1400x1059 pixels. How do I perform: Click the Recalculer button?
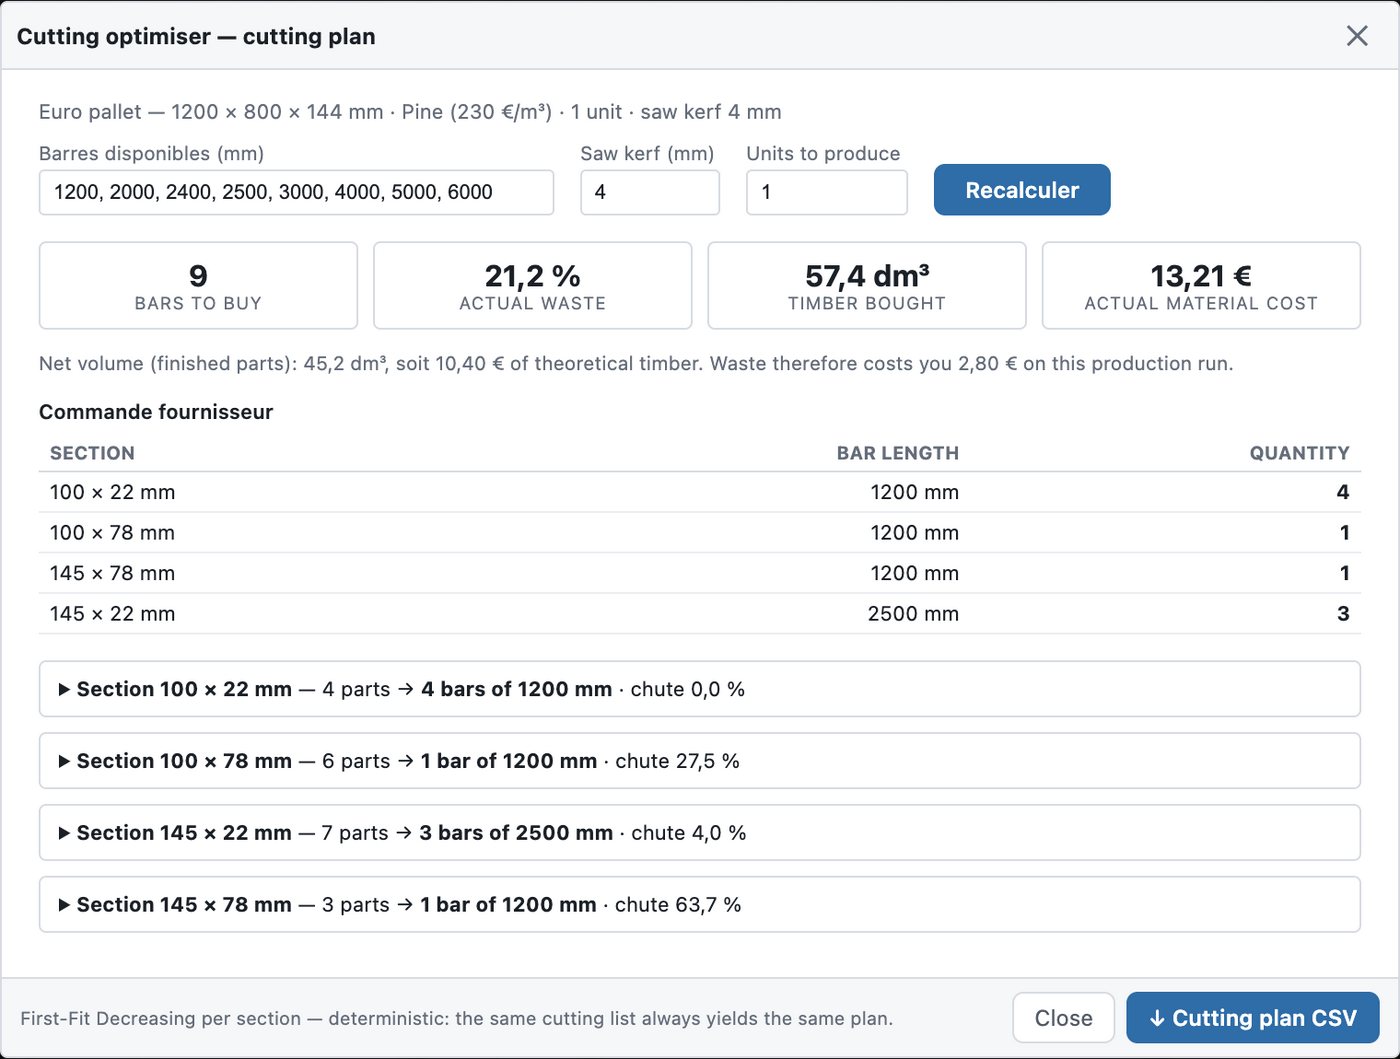1022,190
